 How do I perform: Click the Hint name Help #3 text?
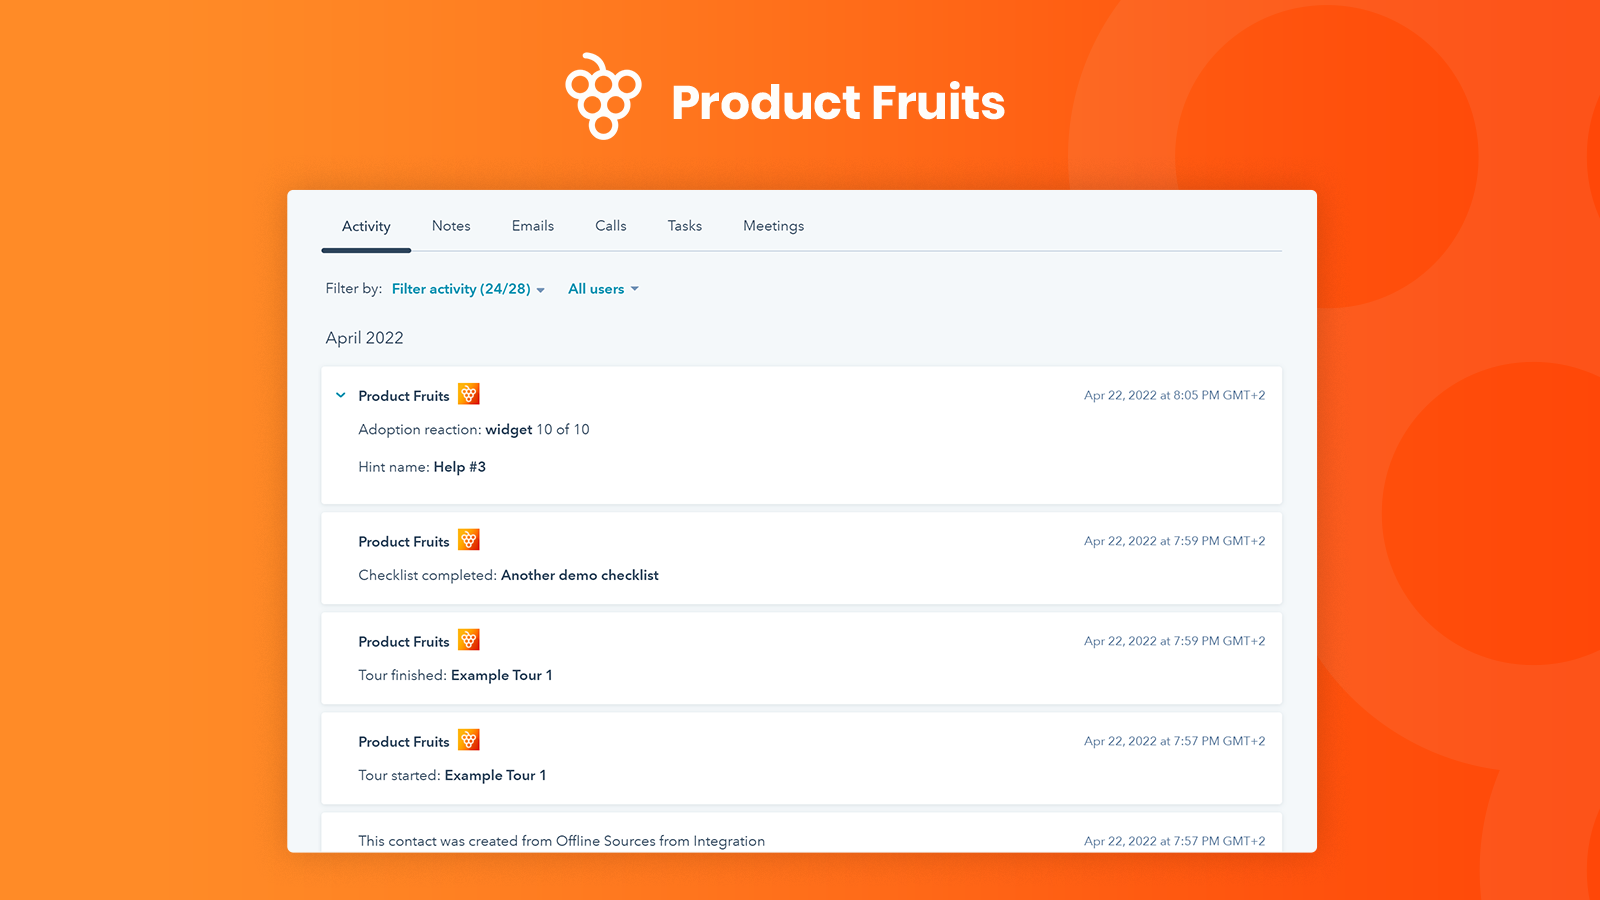(x=422, y=467)
